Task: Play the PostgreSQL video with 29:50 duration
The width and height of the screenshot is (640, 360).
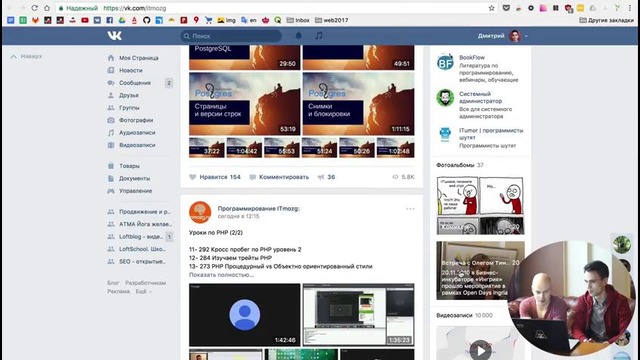Action: coord(244,58)
